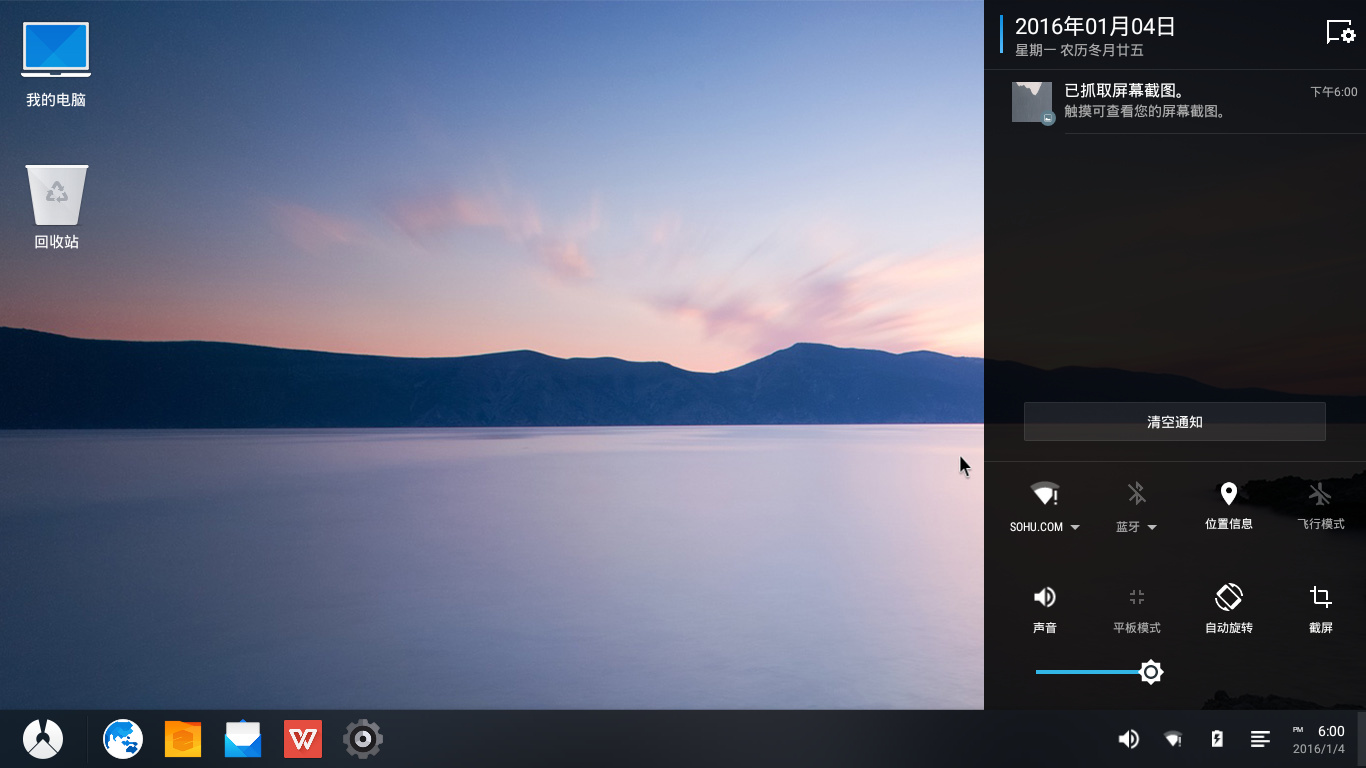
Task: Open the blue mail app icon
Action: coord(243,739)
